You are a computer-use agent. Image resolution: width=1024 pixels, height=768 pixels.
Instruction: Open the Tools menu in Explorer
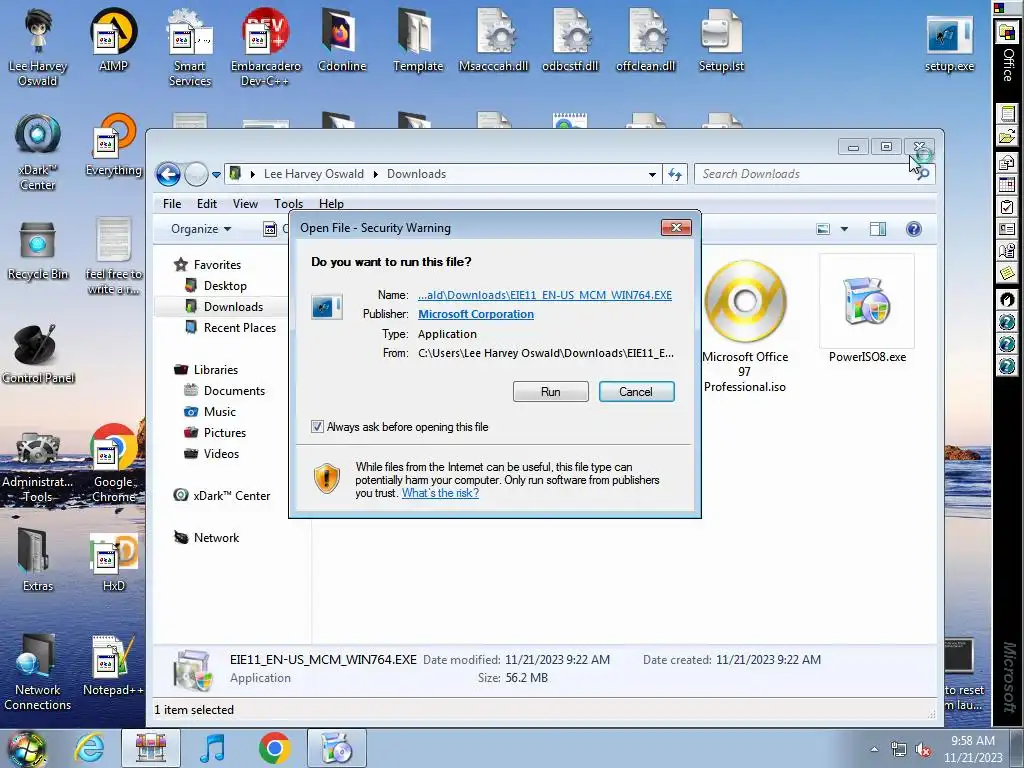(x=288, y=204)
